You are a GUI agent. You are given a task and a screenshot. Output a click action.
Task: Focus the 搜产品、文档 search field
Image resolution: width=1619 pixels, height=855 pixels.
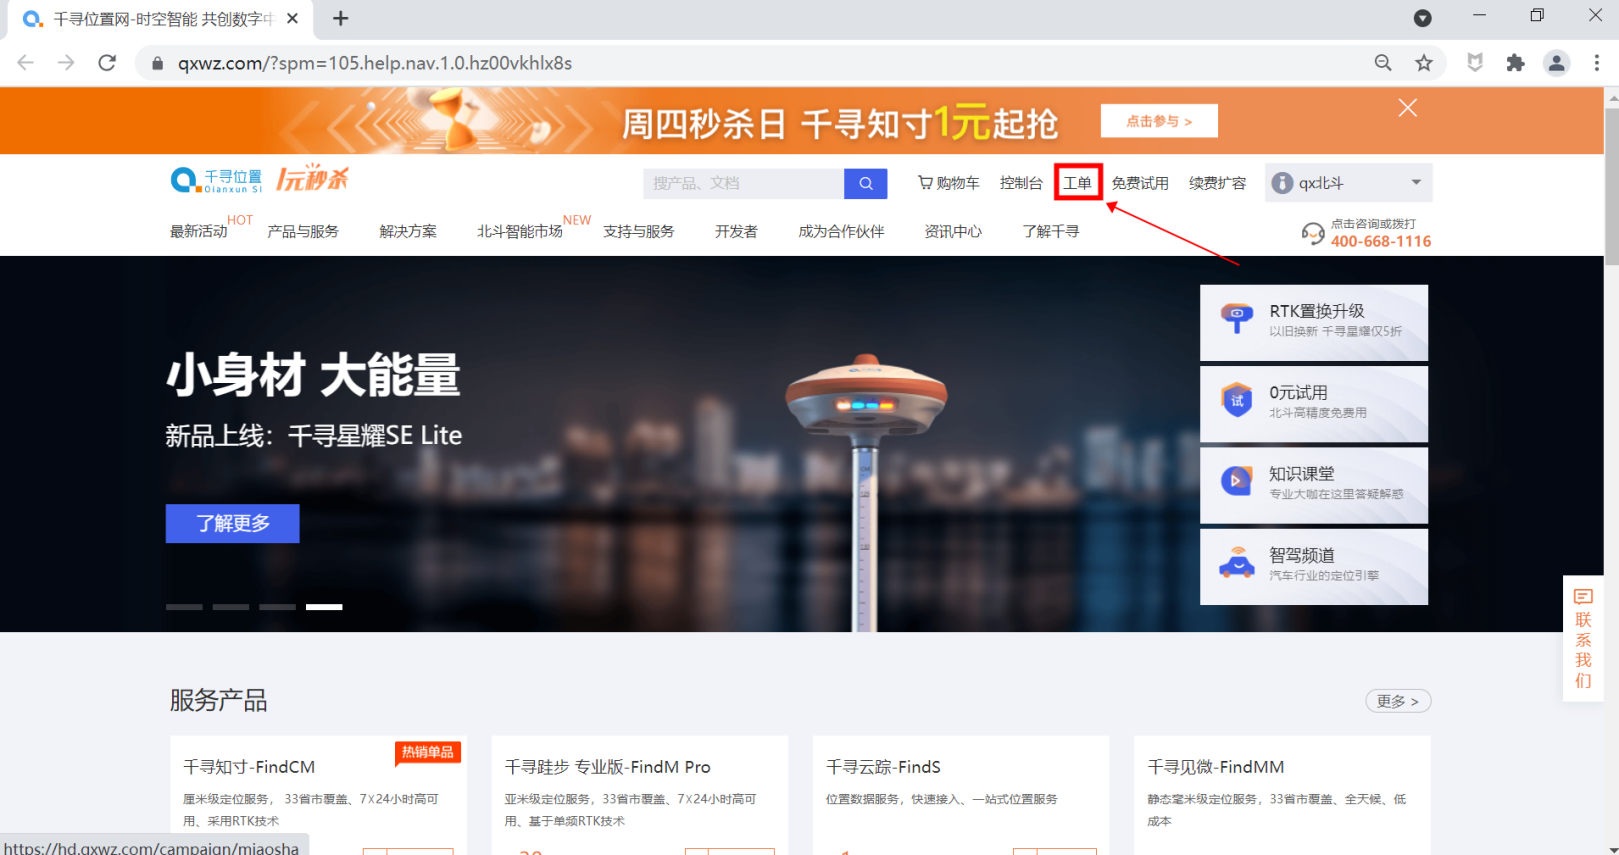coord(744,183)
